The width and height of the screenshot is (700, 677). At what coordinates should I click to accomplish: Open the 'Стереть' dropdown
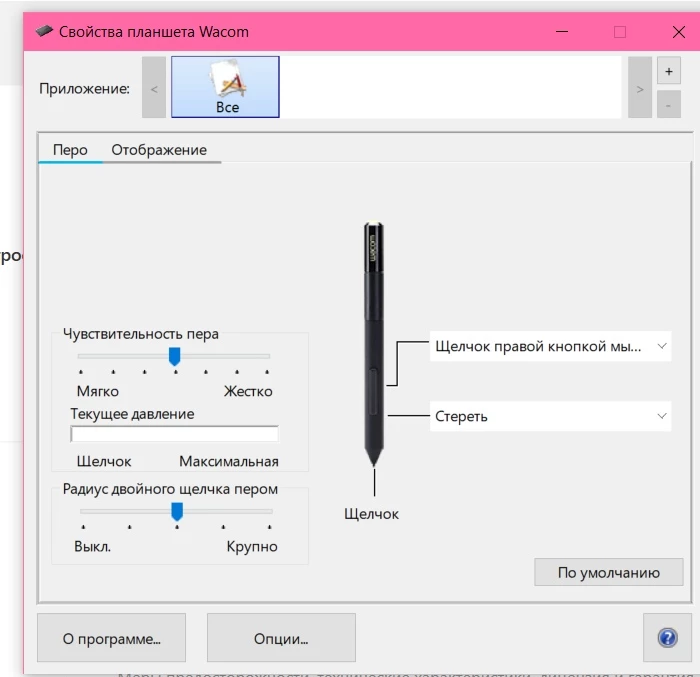(x=550, y=416)
